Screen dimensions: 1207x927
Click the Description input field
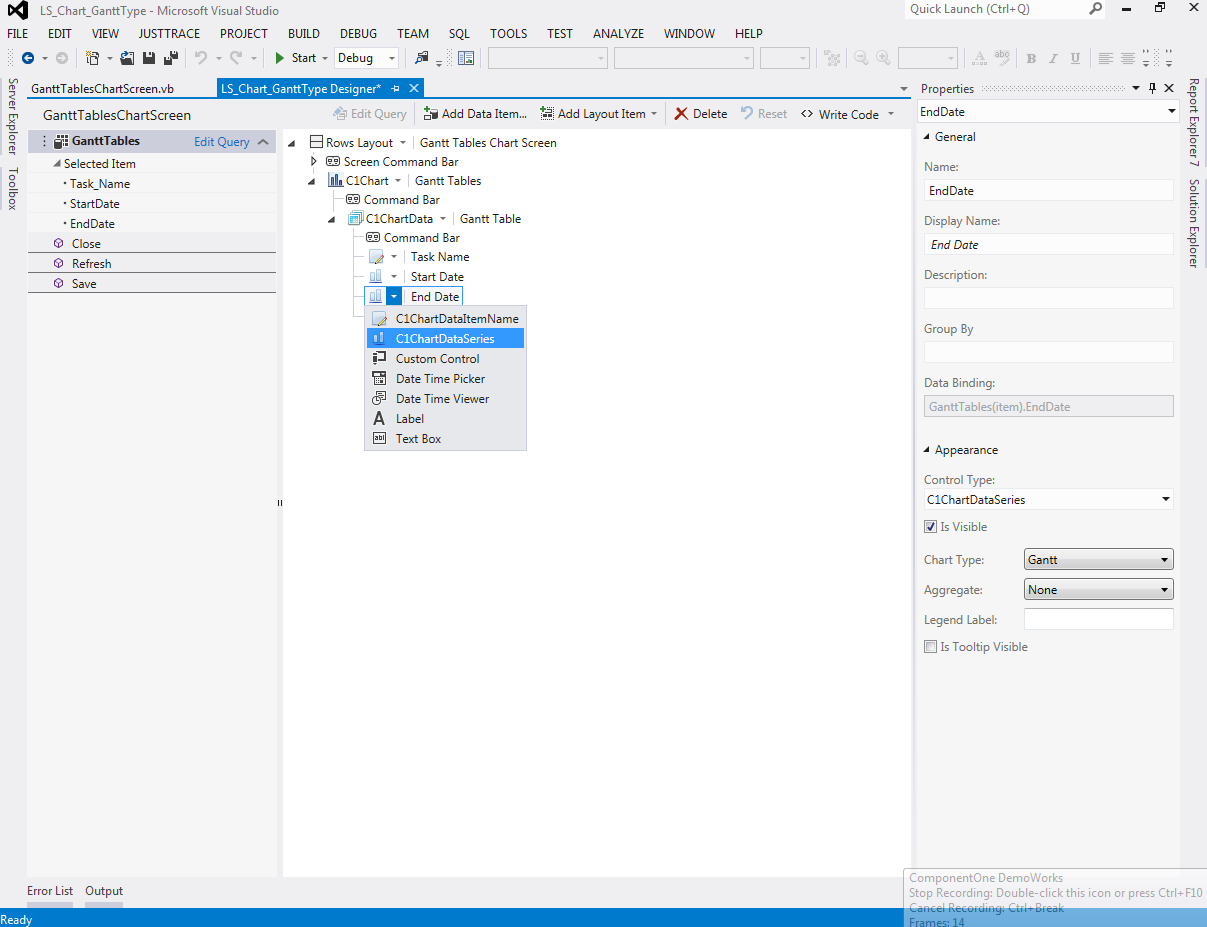(1048, 298)
